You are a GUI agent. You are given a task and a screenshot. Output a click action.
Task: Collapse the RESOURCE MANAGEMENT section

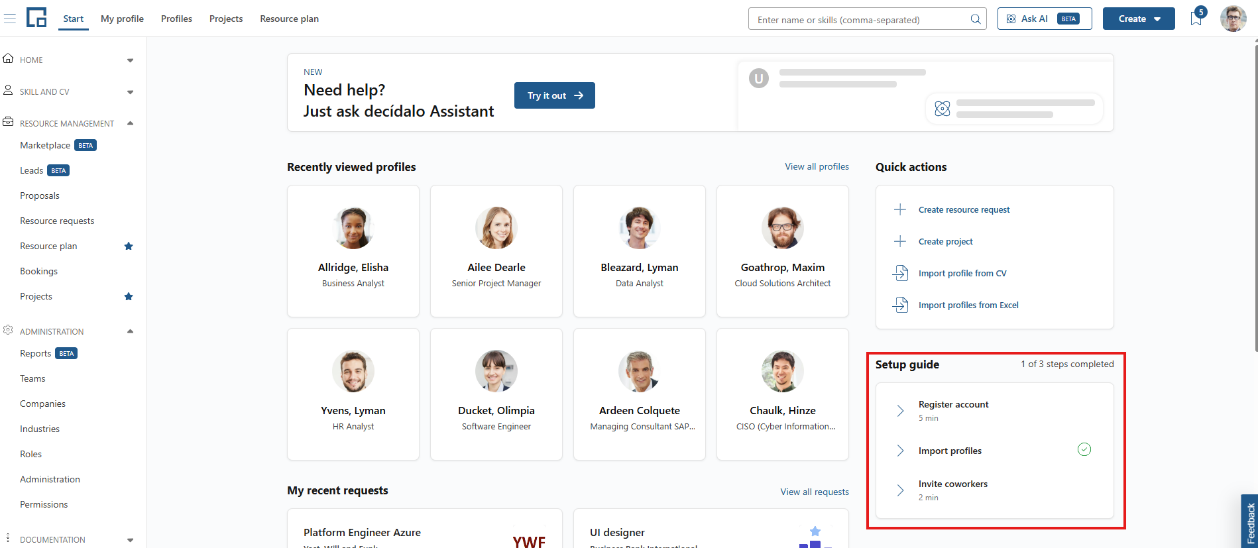coord(130,123)
